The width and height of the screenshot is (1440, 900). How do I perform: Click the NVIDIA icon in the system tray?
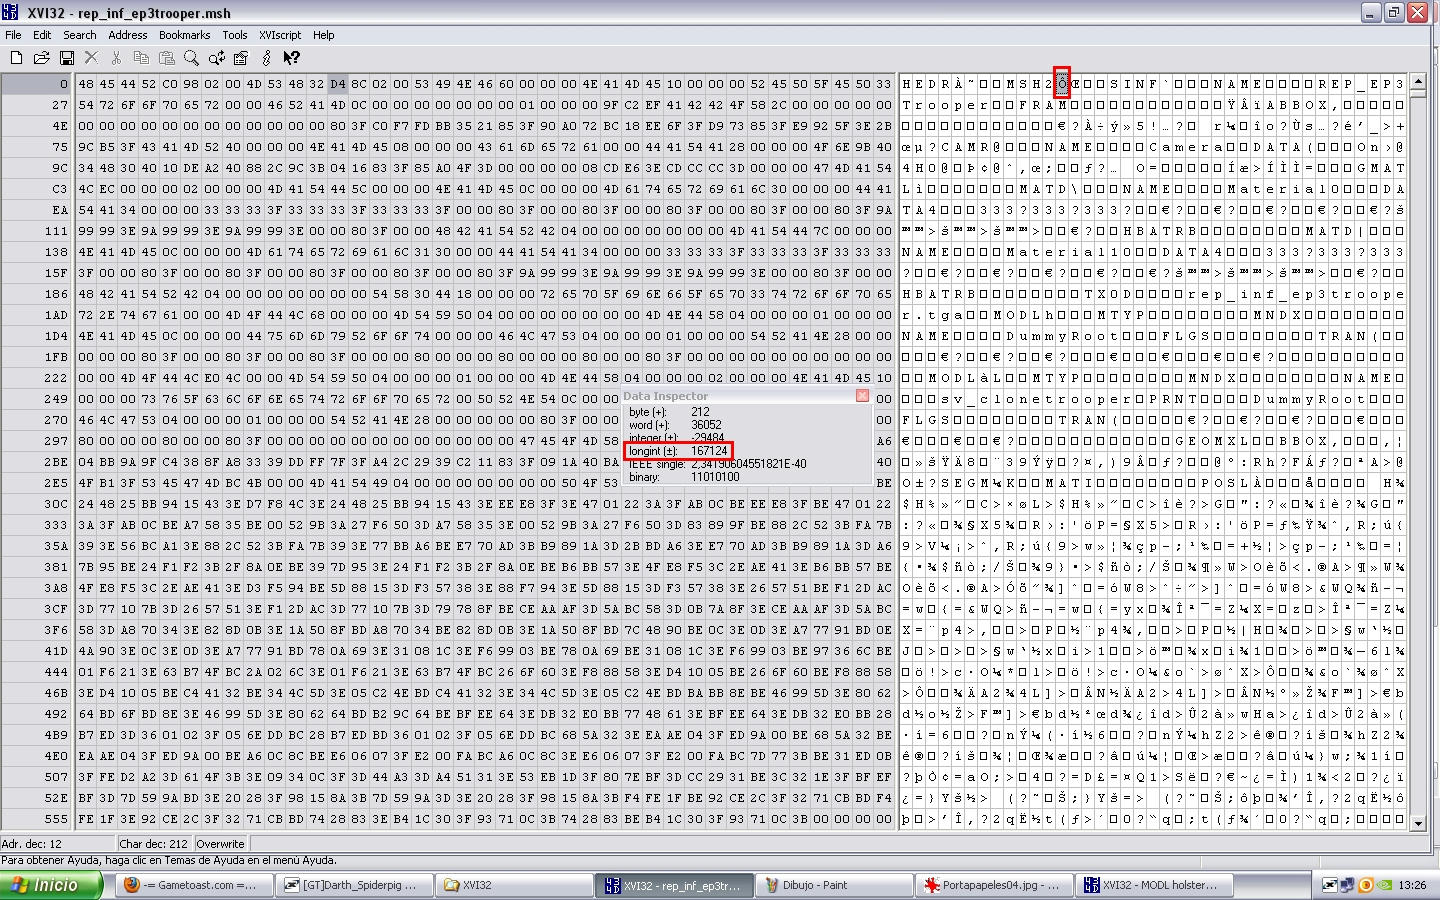(x=1383, y=885)
